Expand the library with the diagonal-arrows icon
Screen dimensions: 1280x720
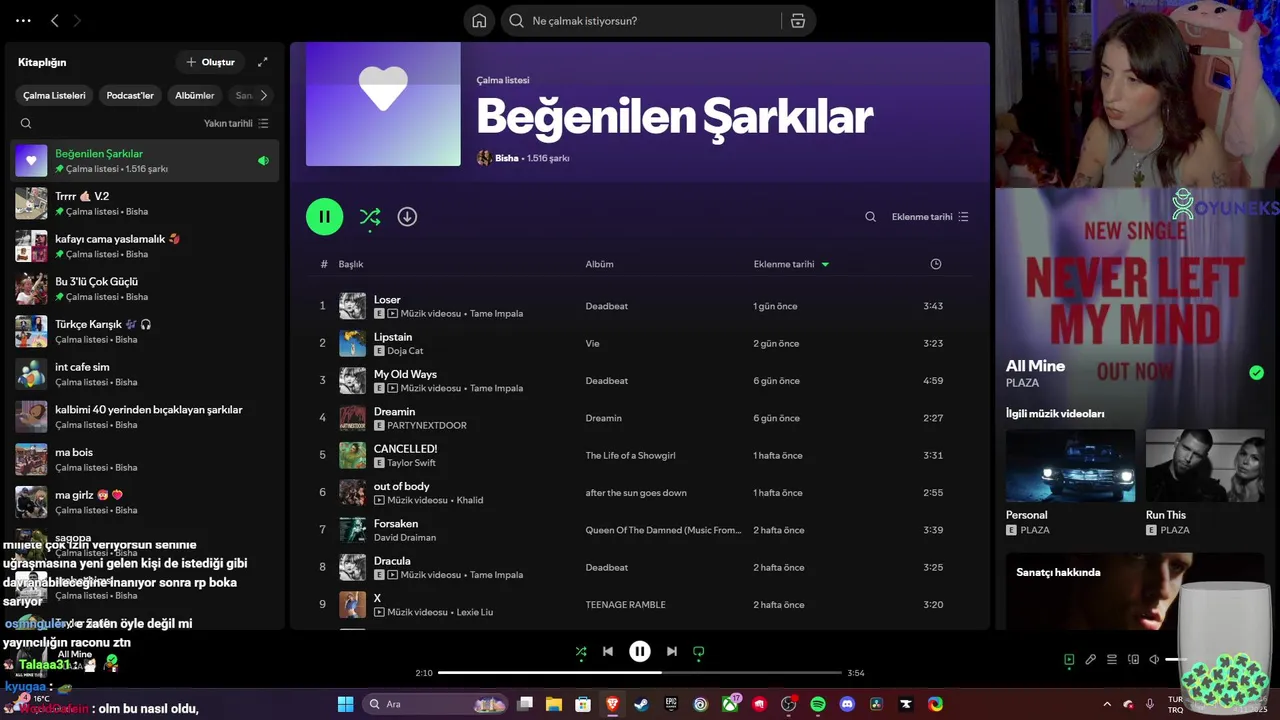point(263,62)
